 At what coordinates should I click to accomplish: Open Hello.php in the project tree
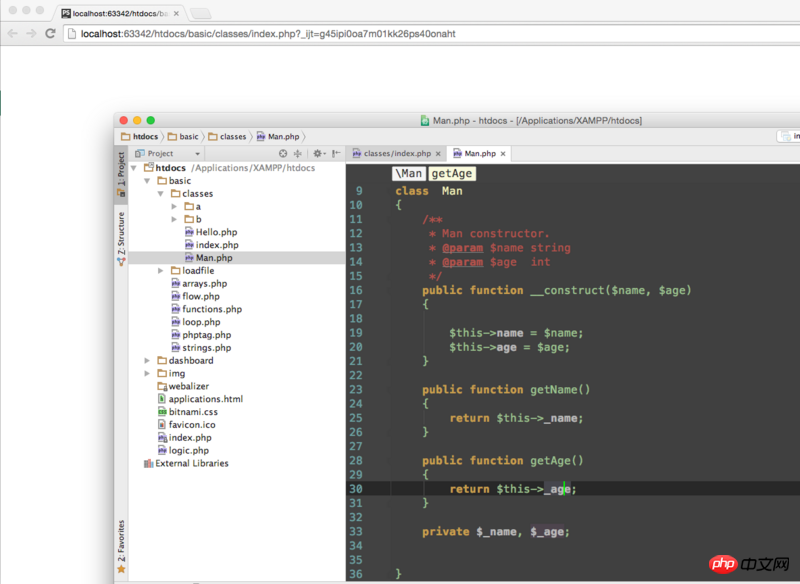[x=214, y=232]
